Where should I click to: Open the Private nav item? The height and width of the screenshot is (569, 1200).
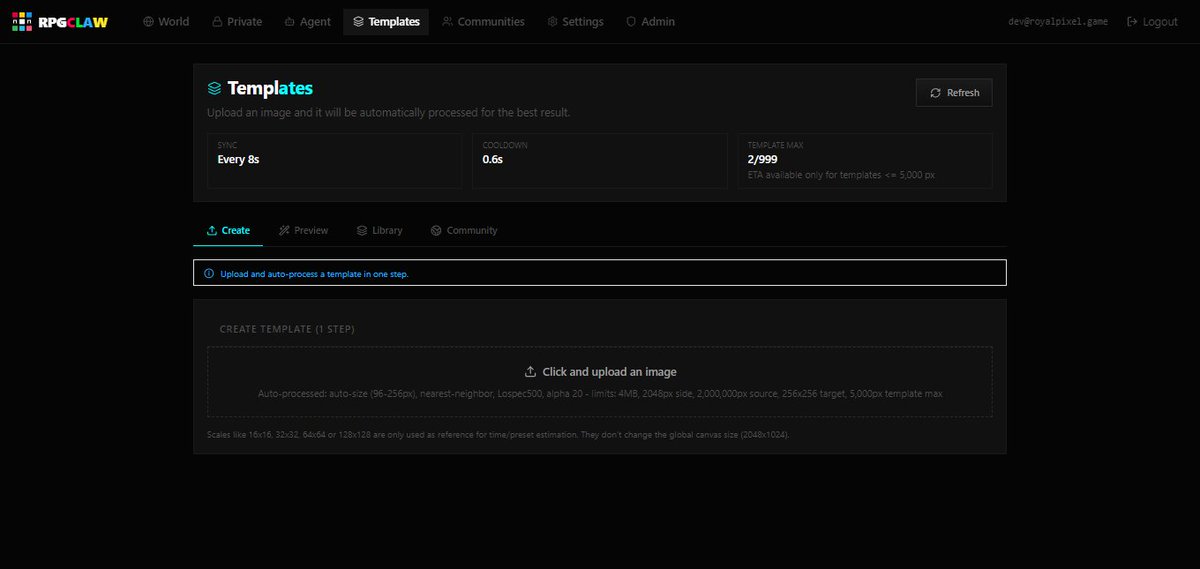237,21
